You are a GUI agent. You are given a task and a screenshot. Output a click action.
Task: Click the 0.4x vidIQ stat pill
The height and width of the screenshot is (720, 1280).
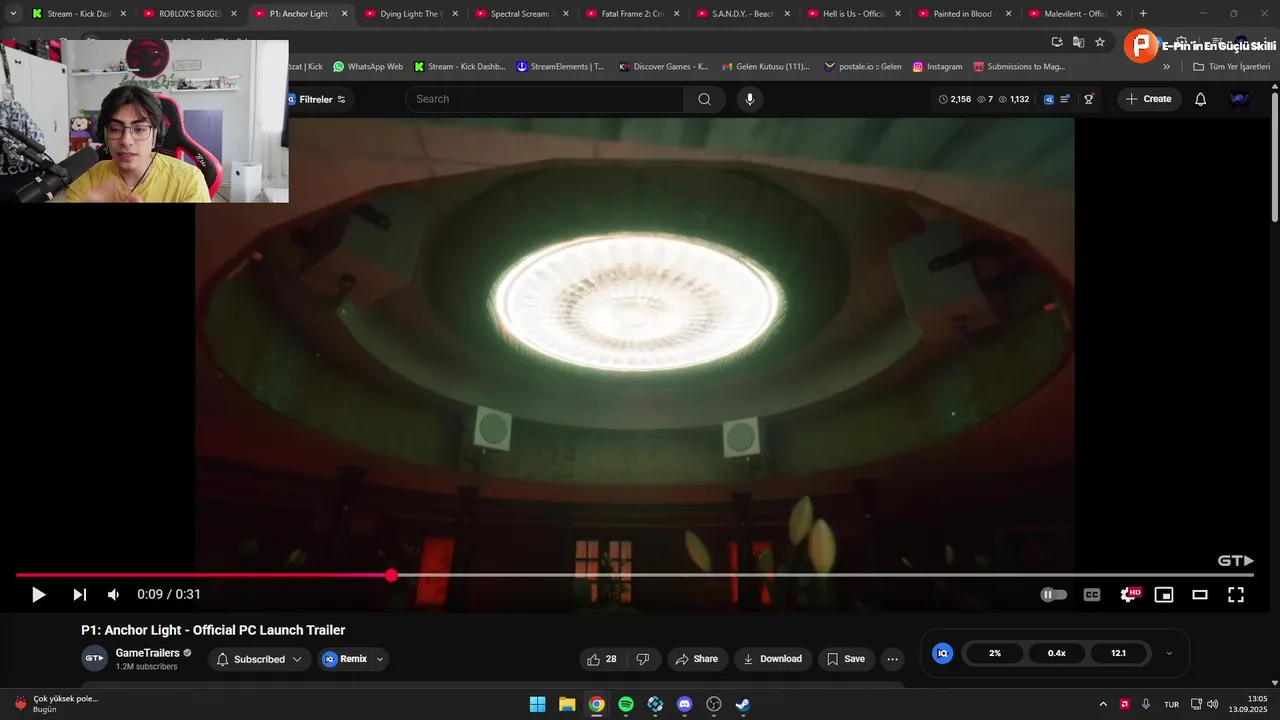[1057, 653]
